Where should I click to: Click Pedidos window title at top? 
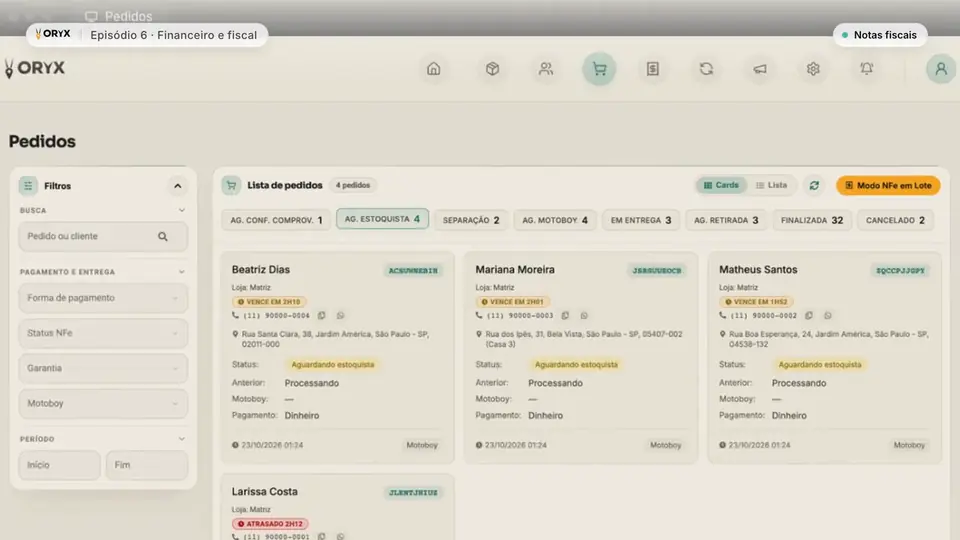point(128,17)
